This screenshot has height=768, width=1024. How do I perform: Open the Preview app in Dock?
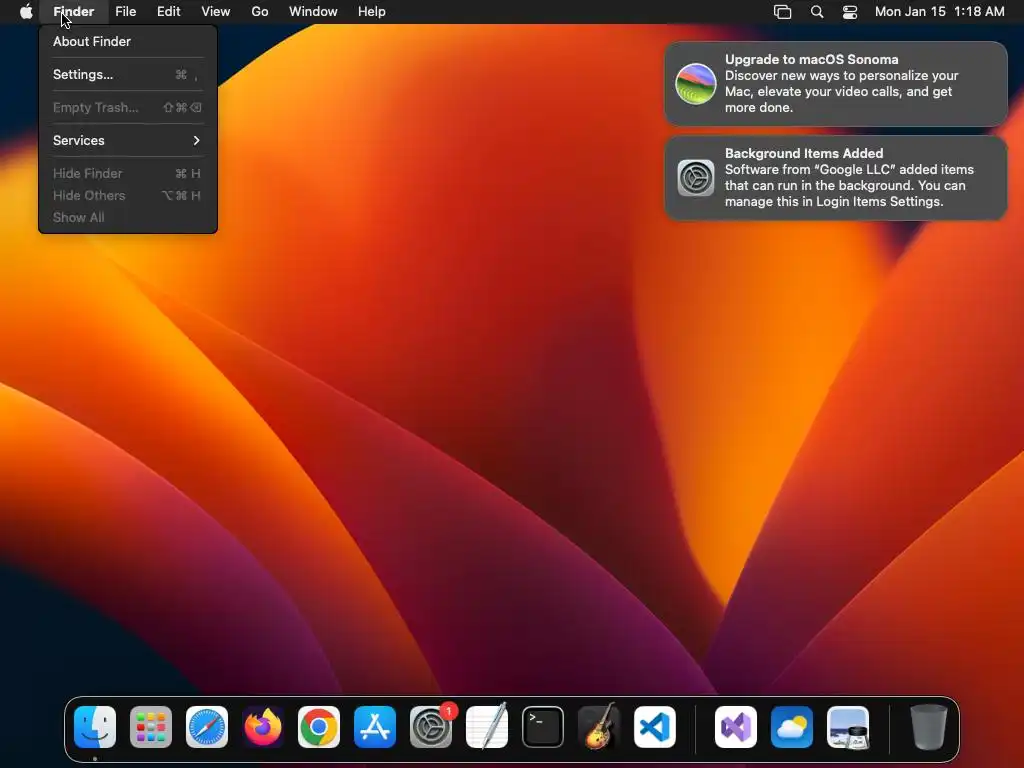click(x=848, y=727)
